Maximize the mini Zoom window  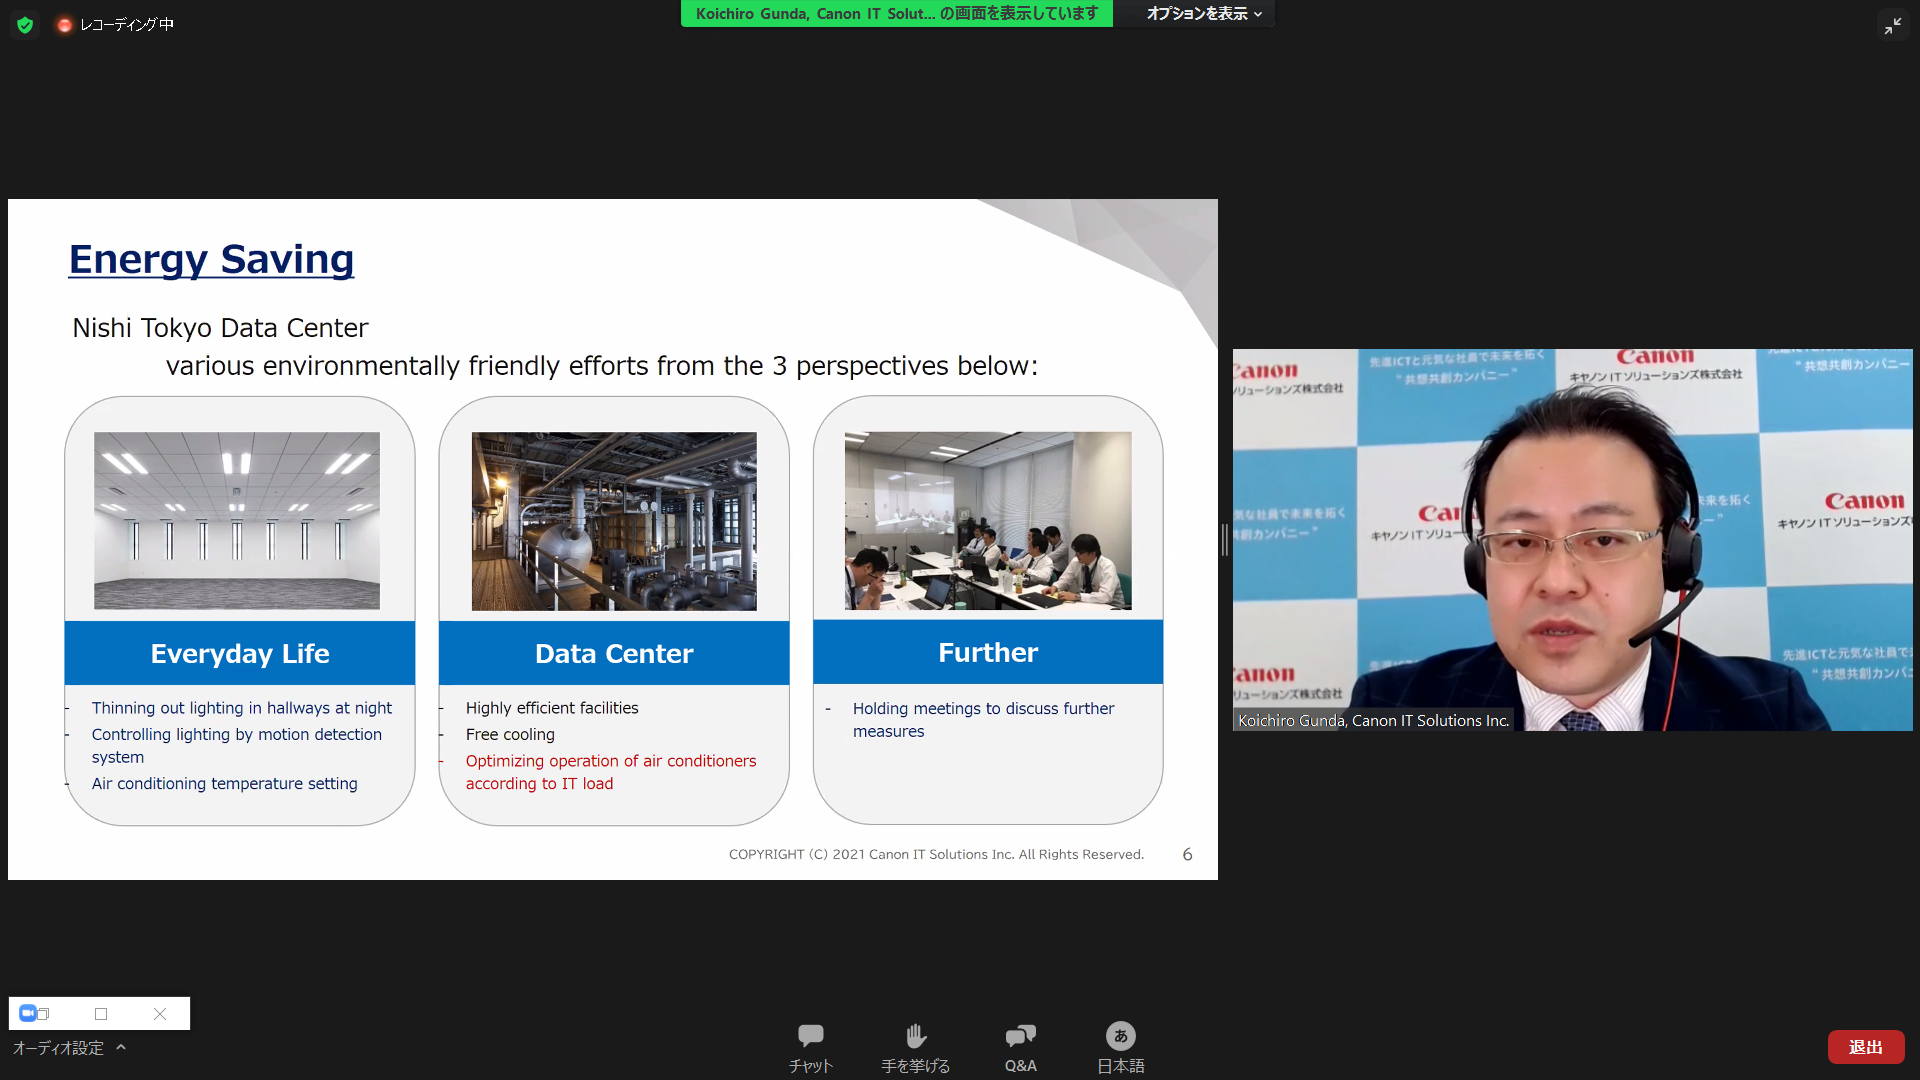tap(101, 1013)
